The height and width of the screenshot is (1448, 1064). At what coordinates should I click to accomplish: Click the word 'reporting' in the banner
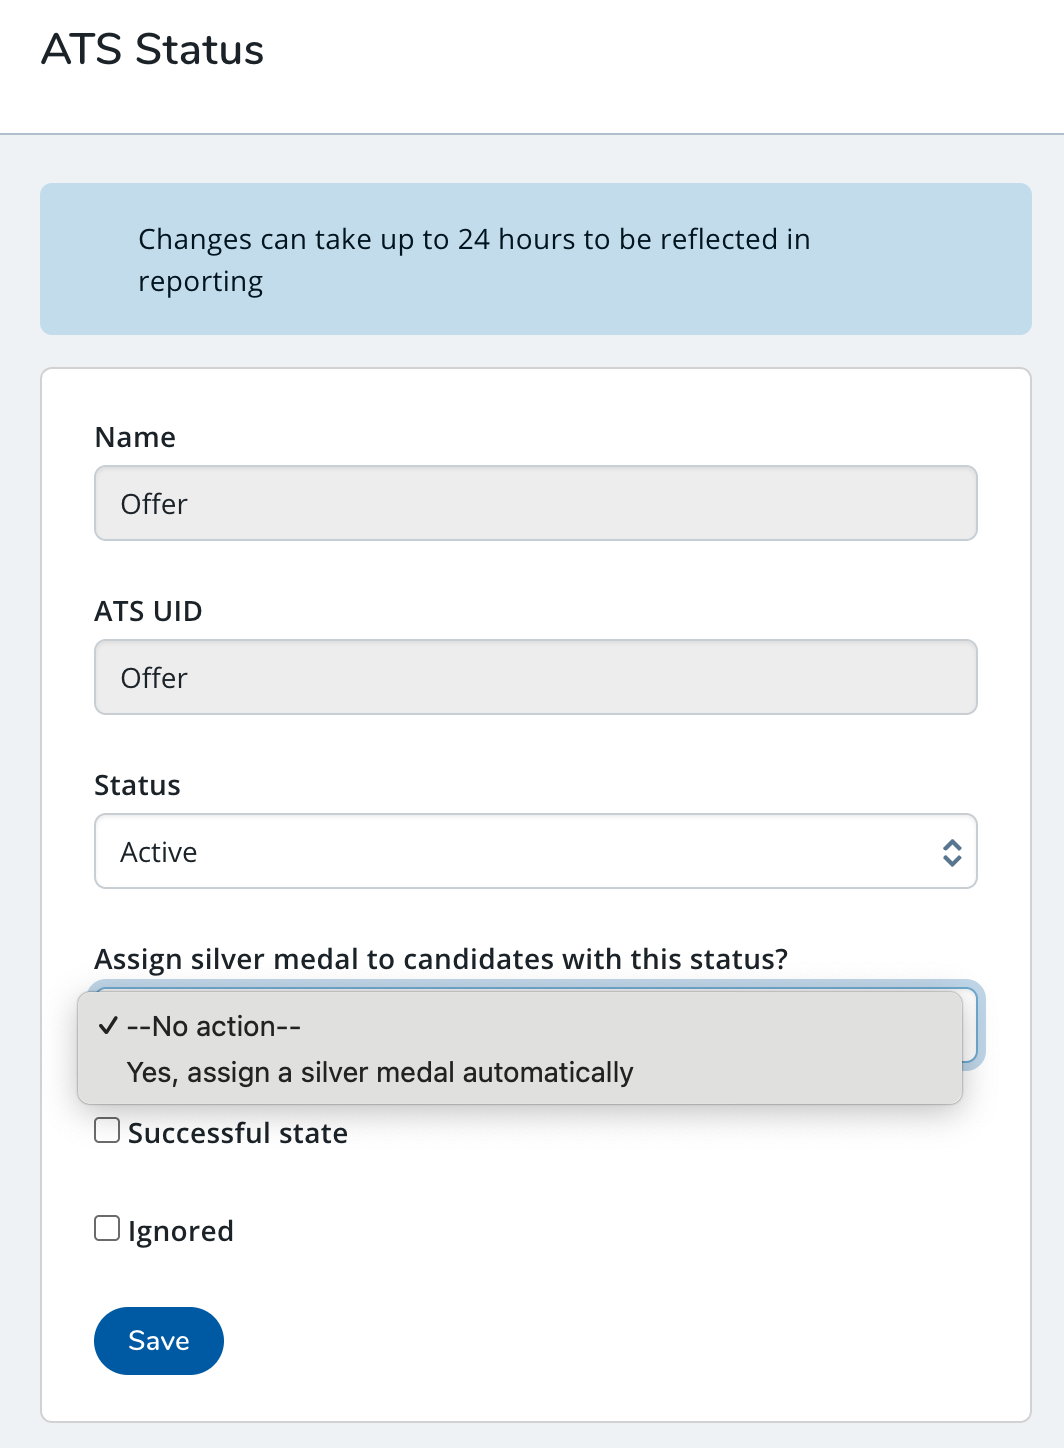(x=200, y=282)
